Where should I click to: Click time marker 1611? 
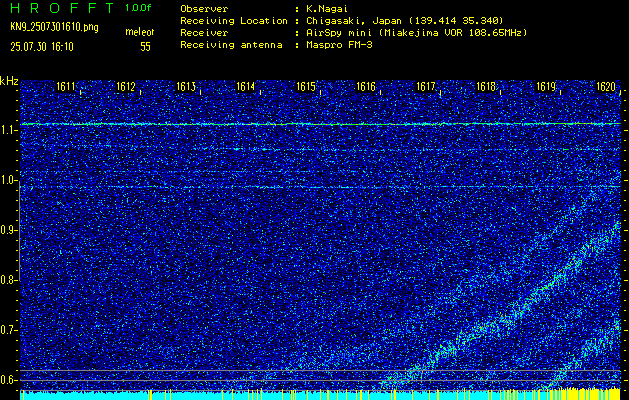point(65,87)
